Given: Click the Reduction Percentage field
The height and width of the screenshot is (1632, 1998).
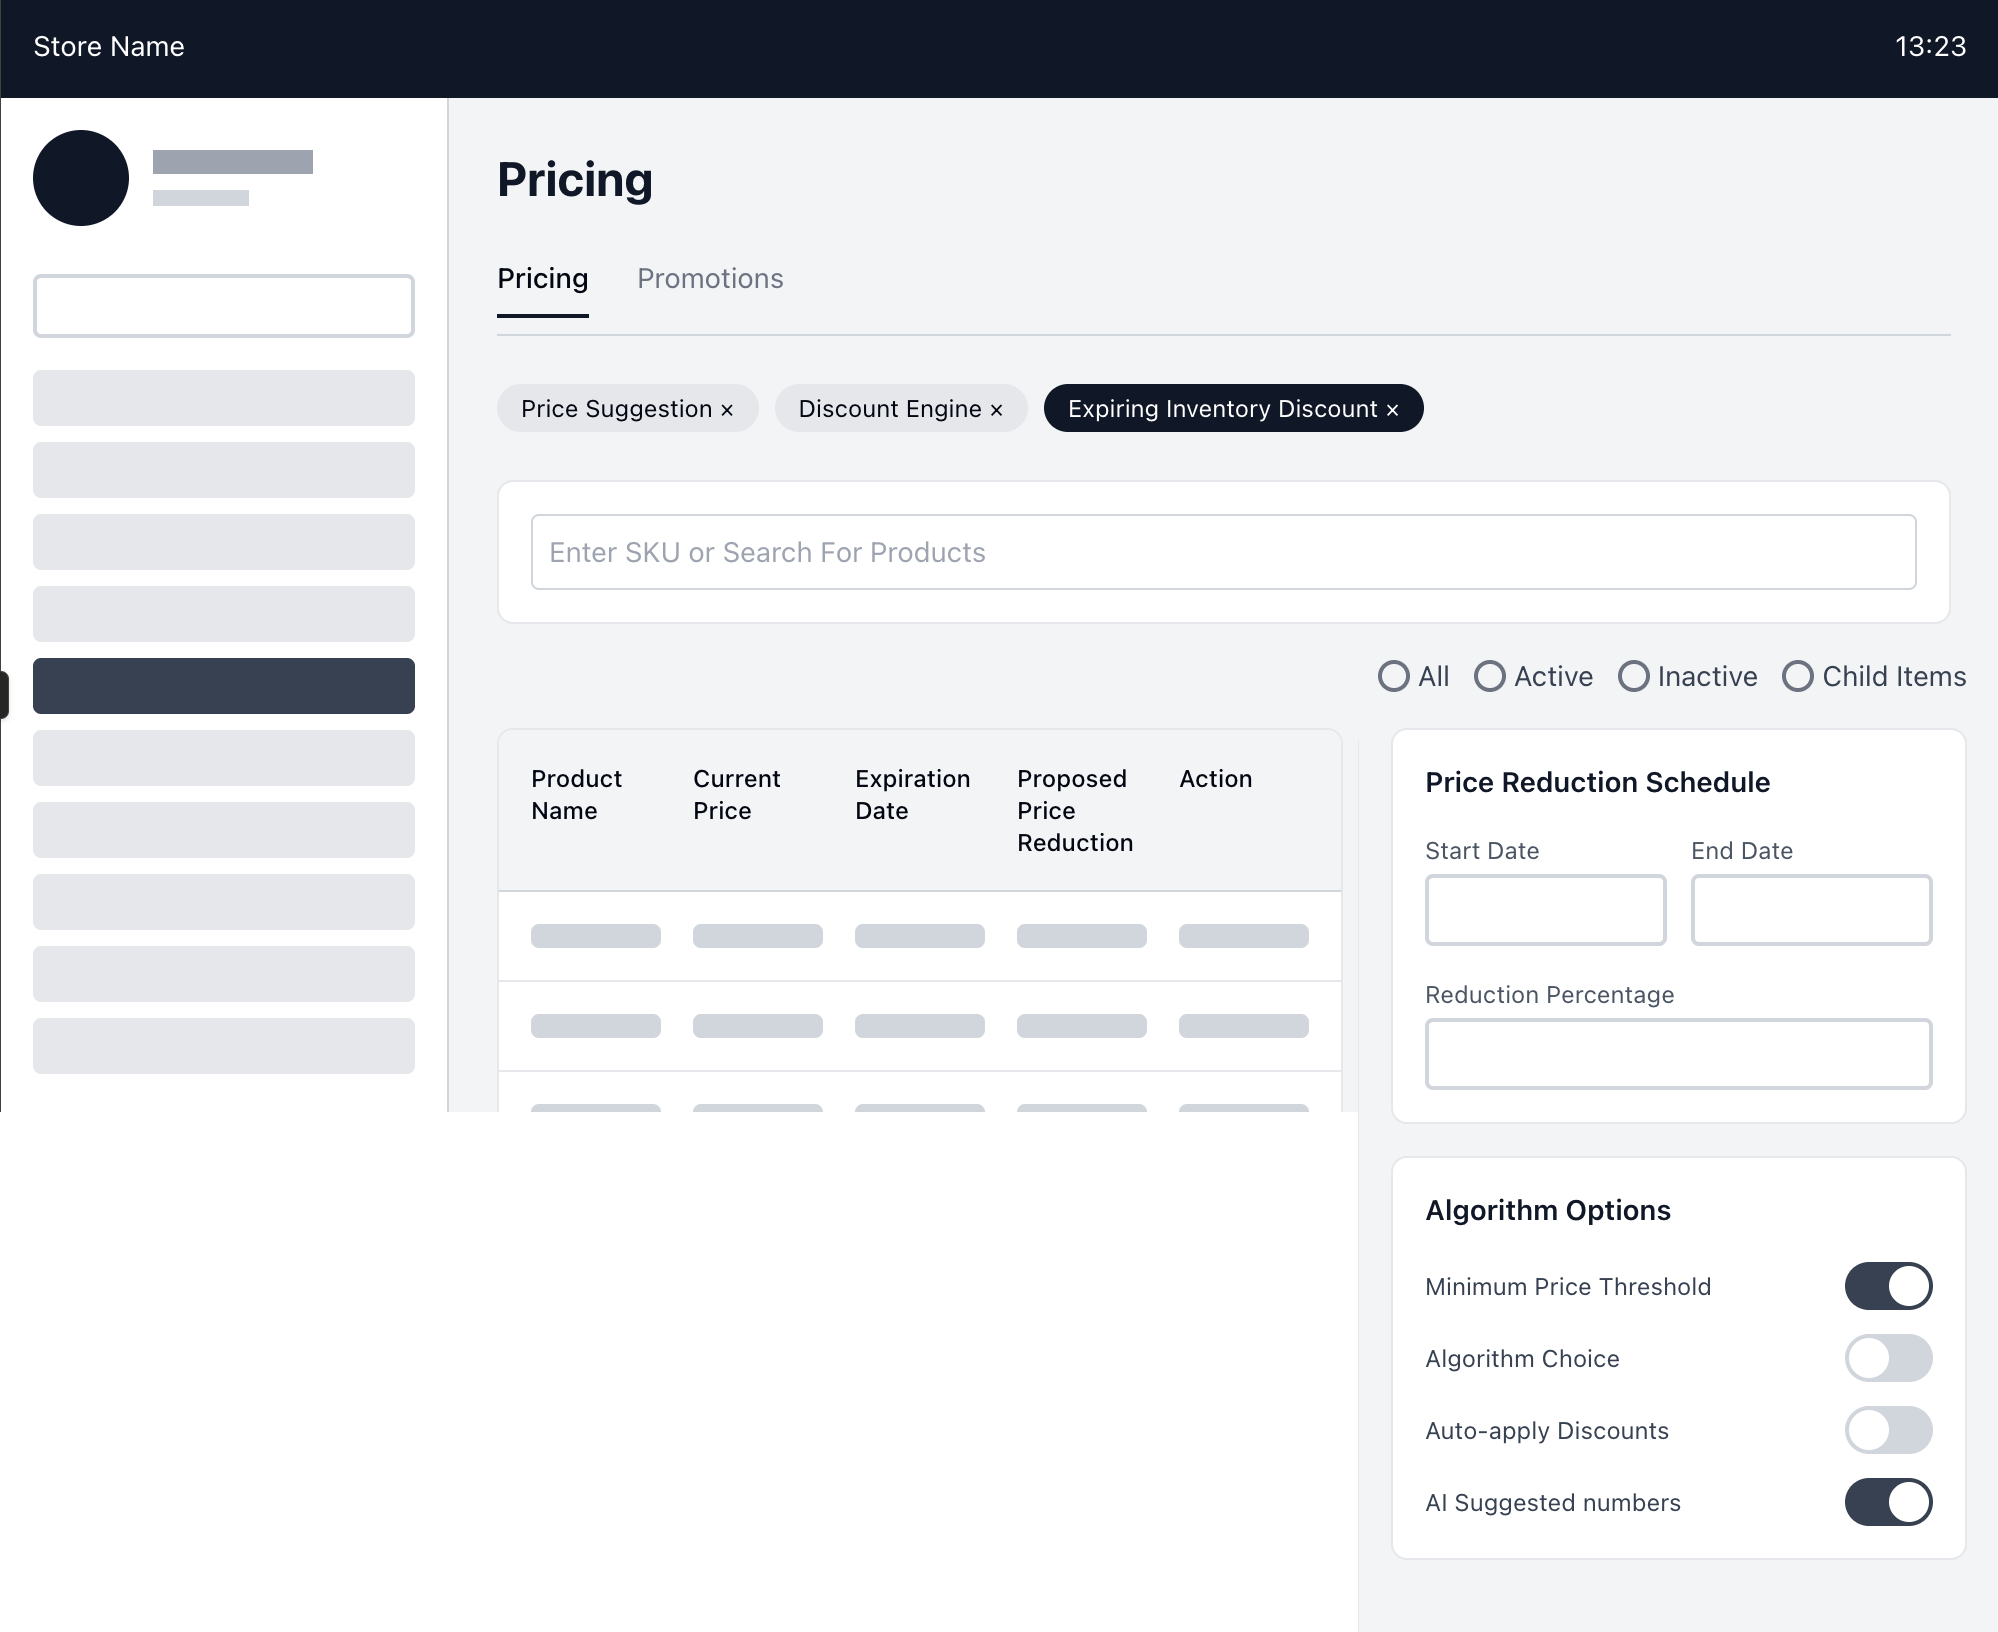Looking at the screenshot, I should pyautogui.click(x=1678, y=1054).
